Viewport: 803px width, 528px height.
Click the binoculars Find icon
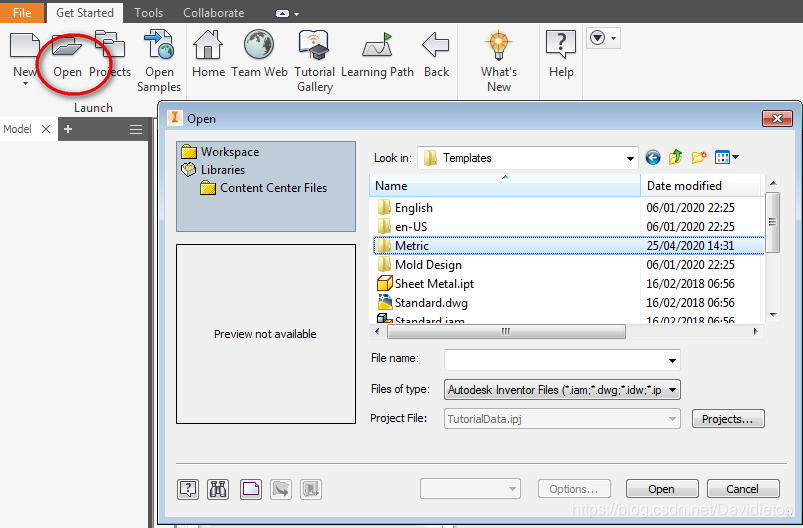click(218, 489)
